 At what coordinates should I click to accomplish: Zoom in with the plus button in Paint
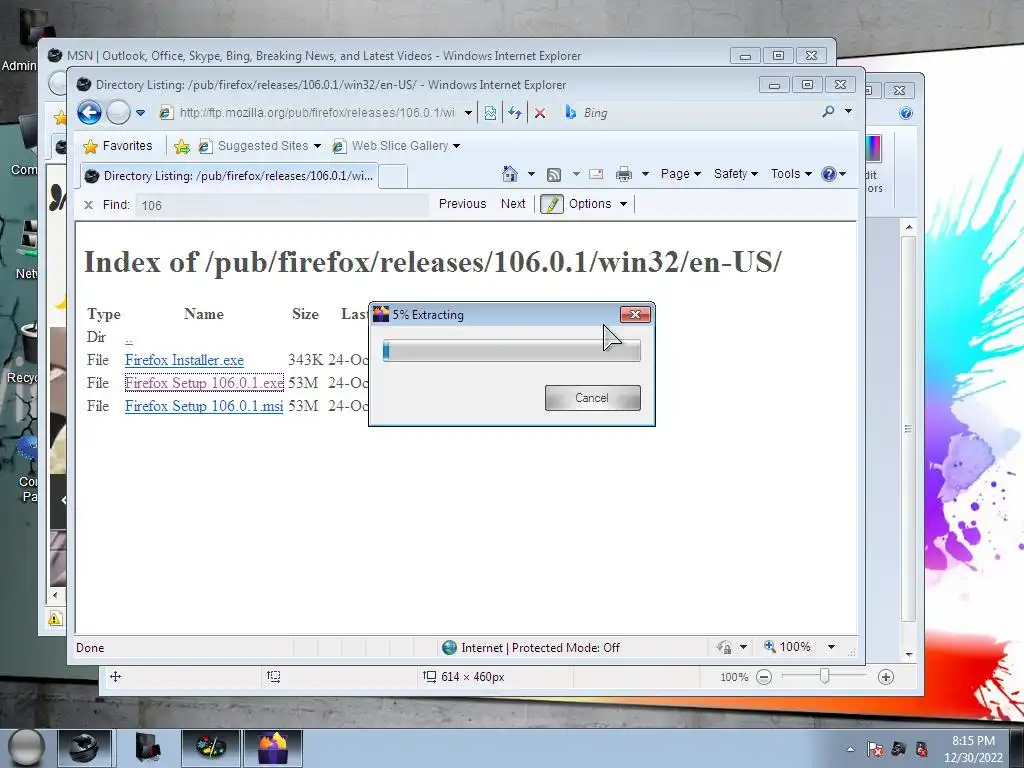pyautogui.click(x=886, y=677)
